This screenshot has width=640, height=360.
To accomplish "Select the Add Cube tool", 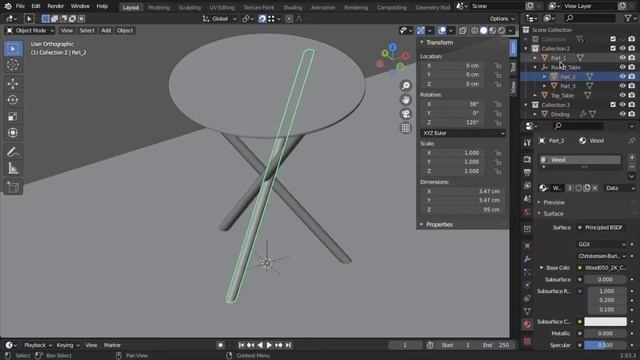I will click(13, 188).
